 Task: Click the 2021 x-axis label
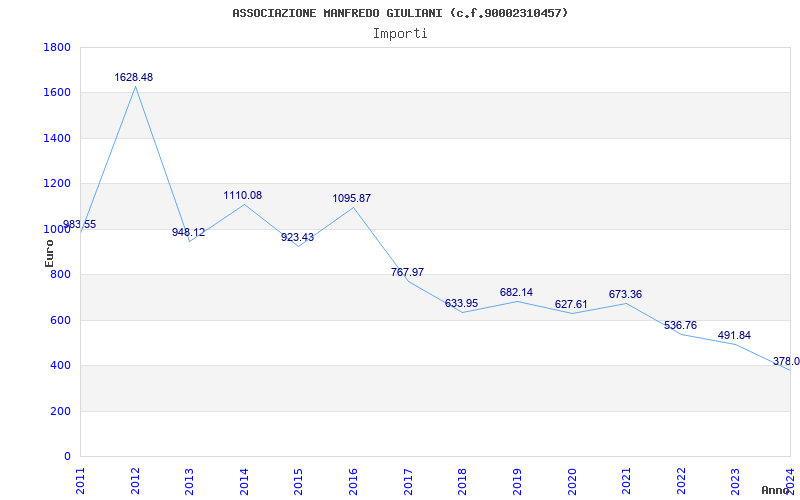627,482
